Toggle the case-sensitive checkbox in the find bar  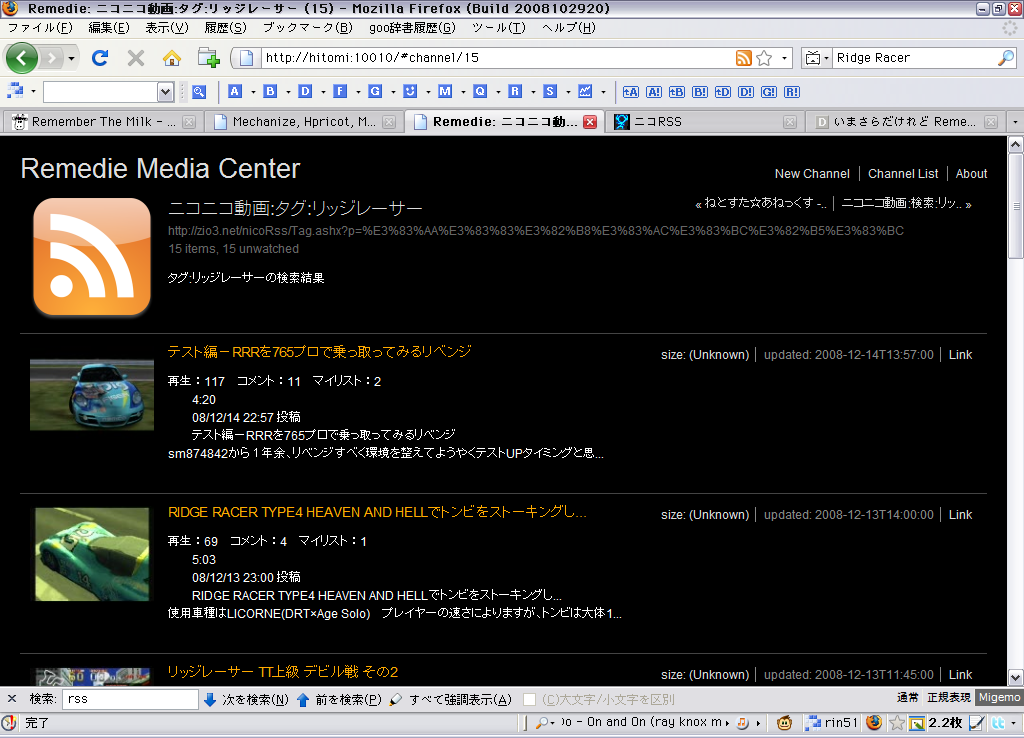530,699
